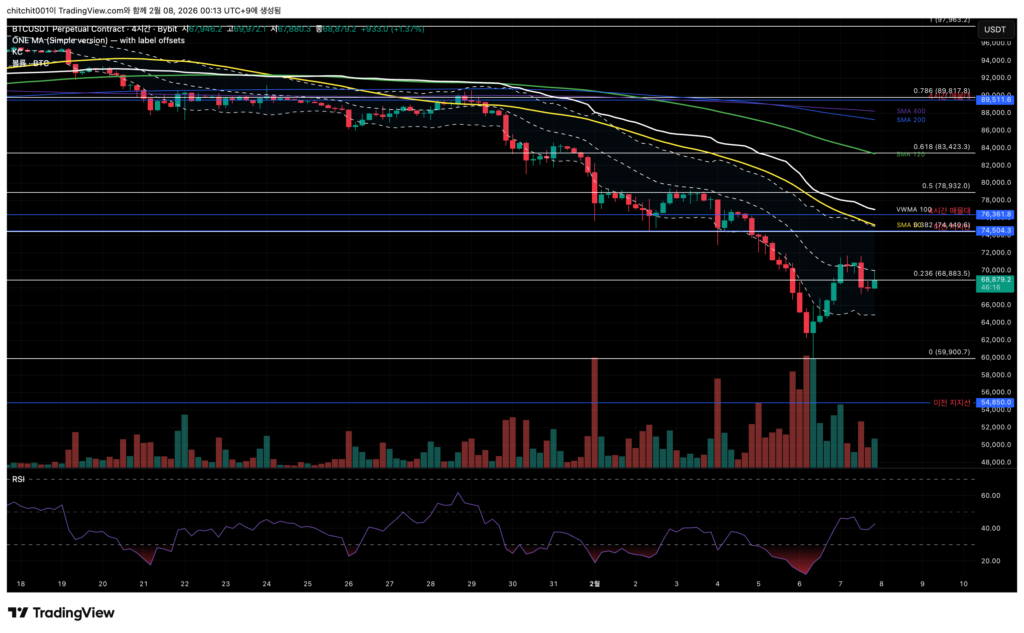Select the green SMA 120 label

pos(910,154)
